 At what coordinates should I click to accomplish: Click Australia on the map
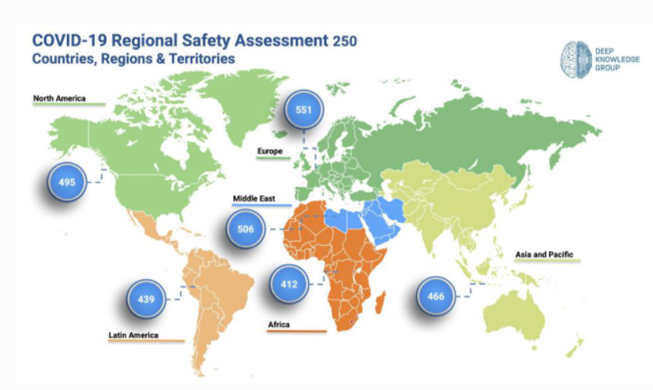pyautogui.click(x=514, y=315)
